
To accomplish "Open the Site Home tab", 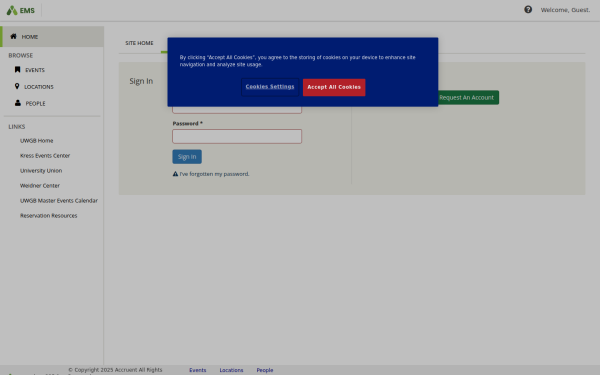I will [x=139, y=43].
